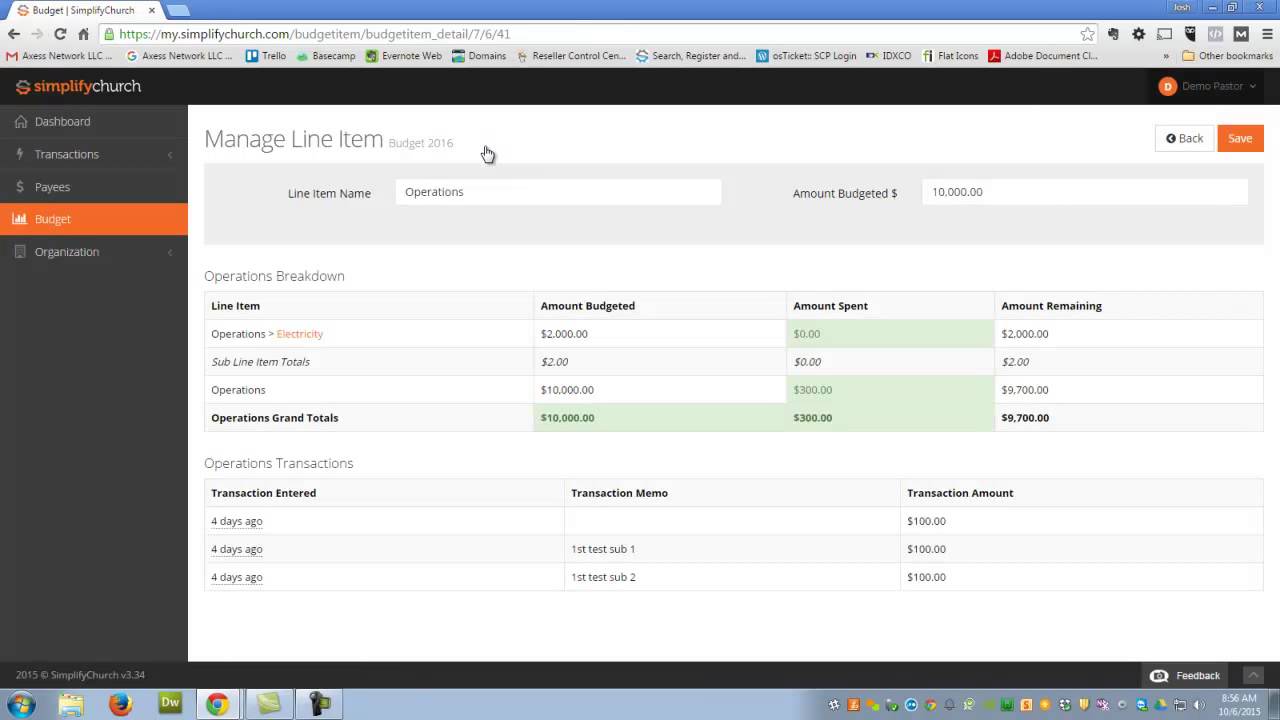Open the osTicket: SCP Login bookmark

(x=806, y=56)
